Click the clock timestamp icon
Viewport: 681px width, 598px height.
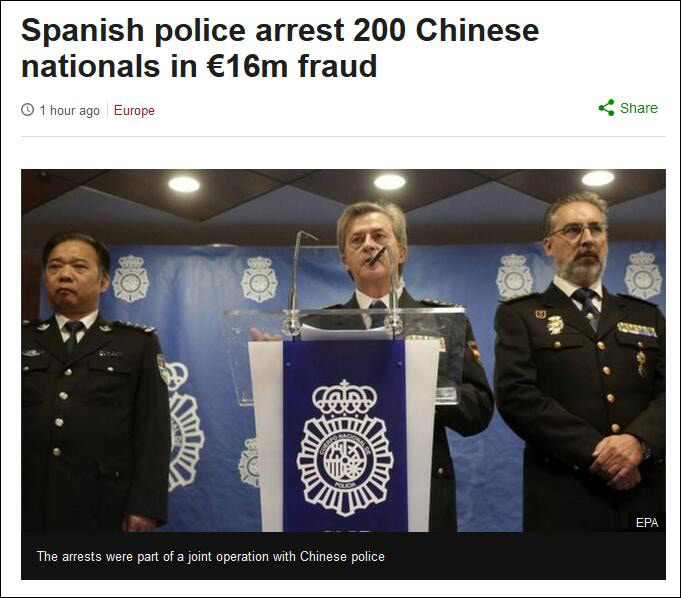pyautogui.click(x=27, y=109)
